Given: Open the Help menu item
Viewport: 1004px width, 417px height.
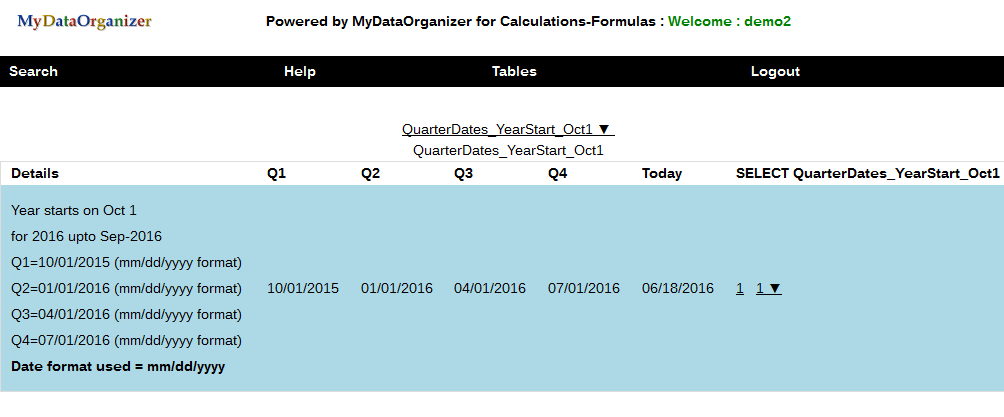Looking at the screenshot, I should pyautogui.click(x=300, y=71).
